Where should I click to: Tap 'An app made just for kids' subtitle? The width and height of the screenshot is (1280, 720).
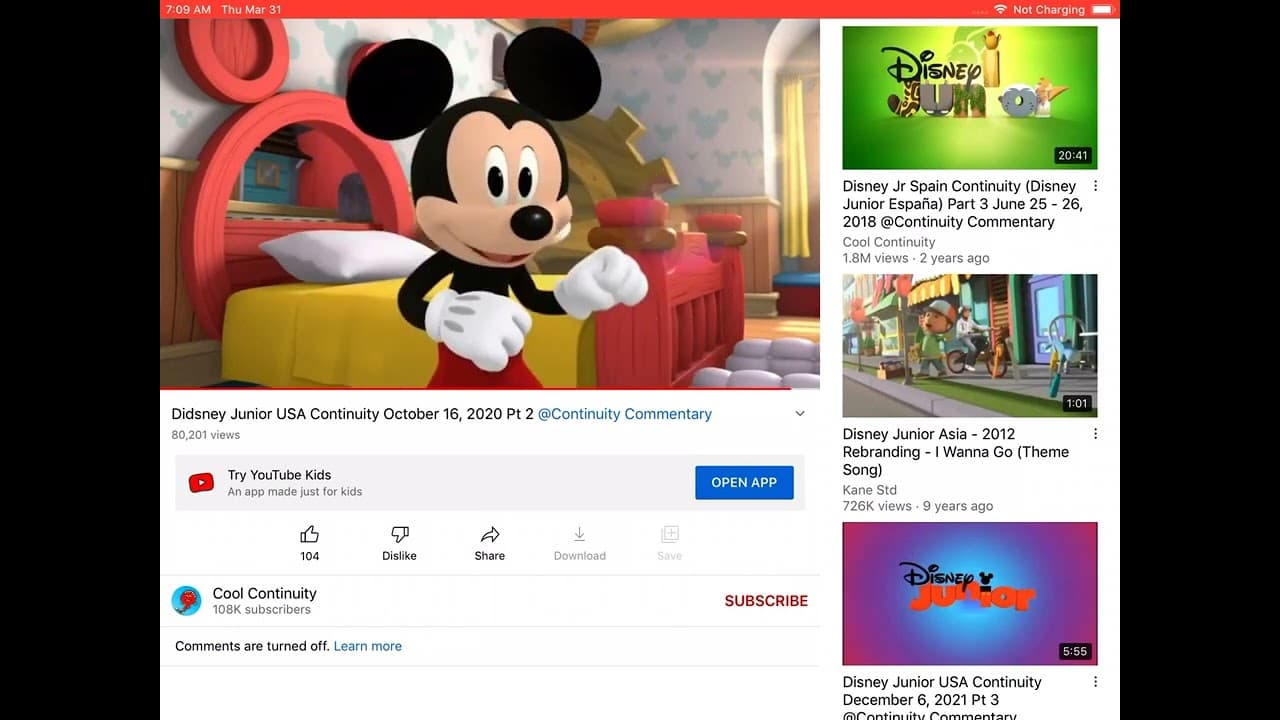pos(295,492)
